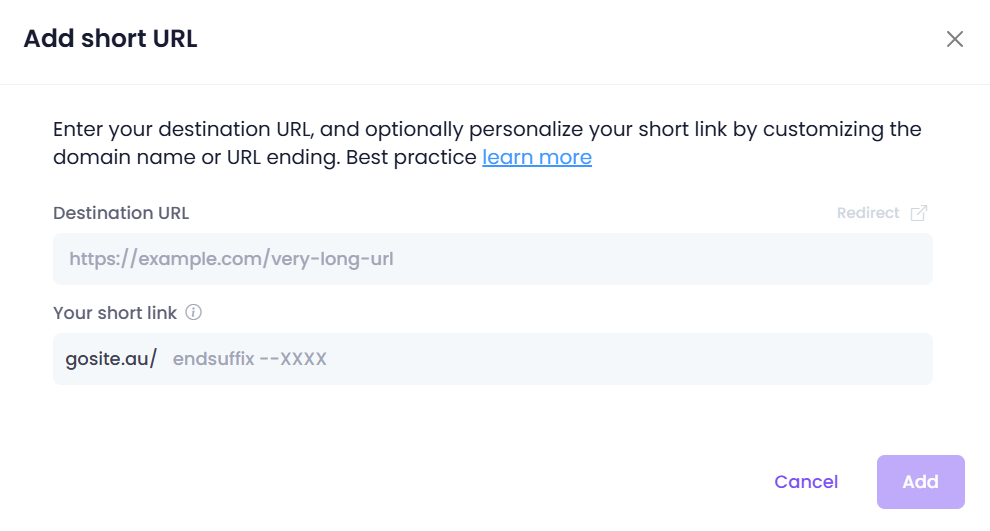Viewport: 990px width, 531px height.
Task: Click the Destination URL label
Action: pos(121,213)
